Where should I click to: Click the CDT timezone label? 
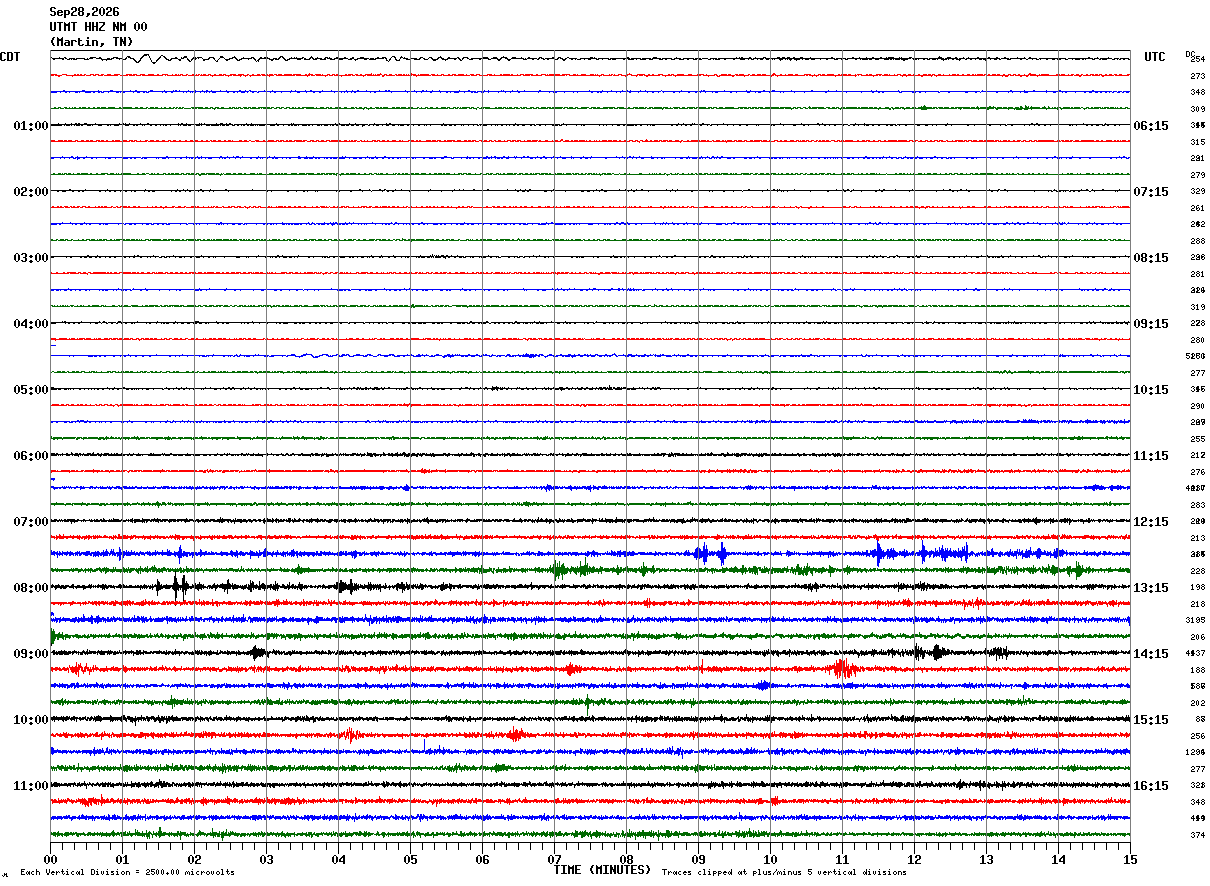point(10,57)
